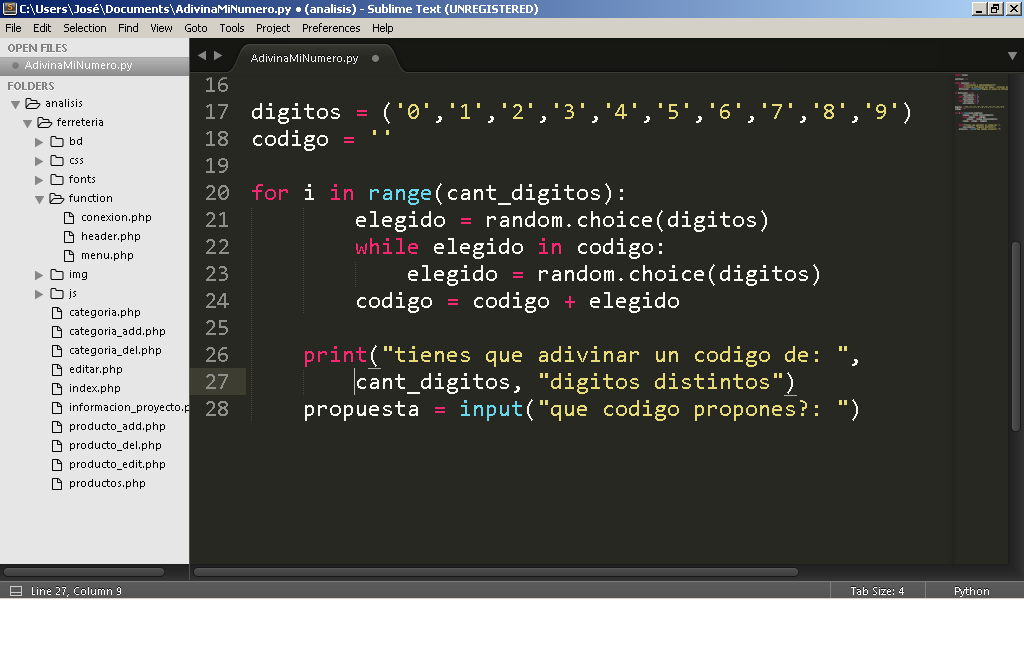
Task: Click the Sublime Text title bar app icon
Action: 9,8
